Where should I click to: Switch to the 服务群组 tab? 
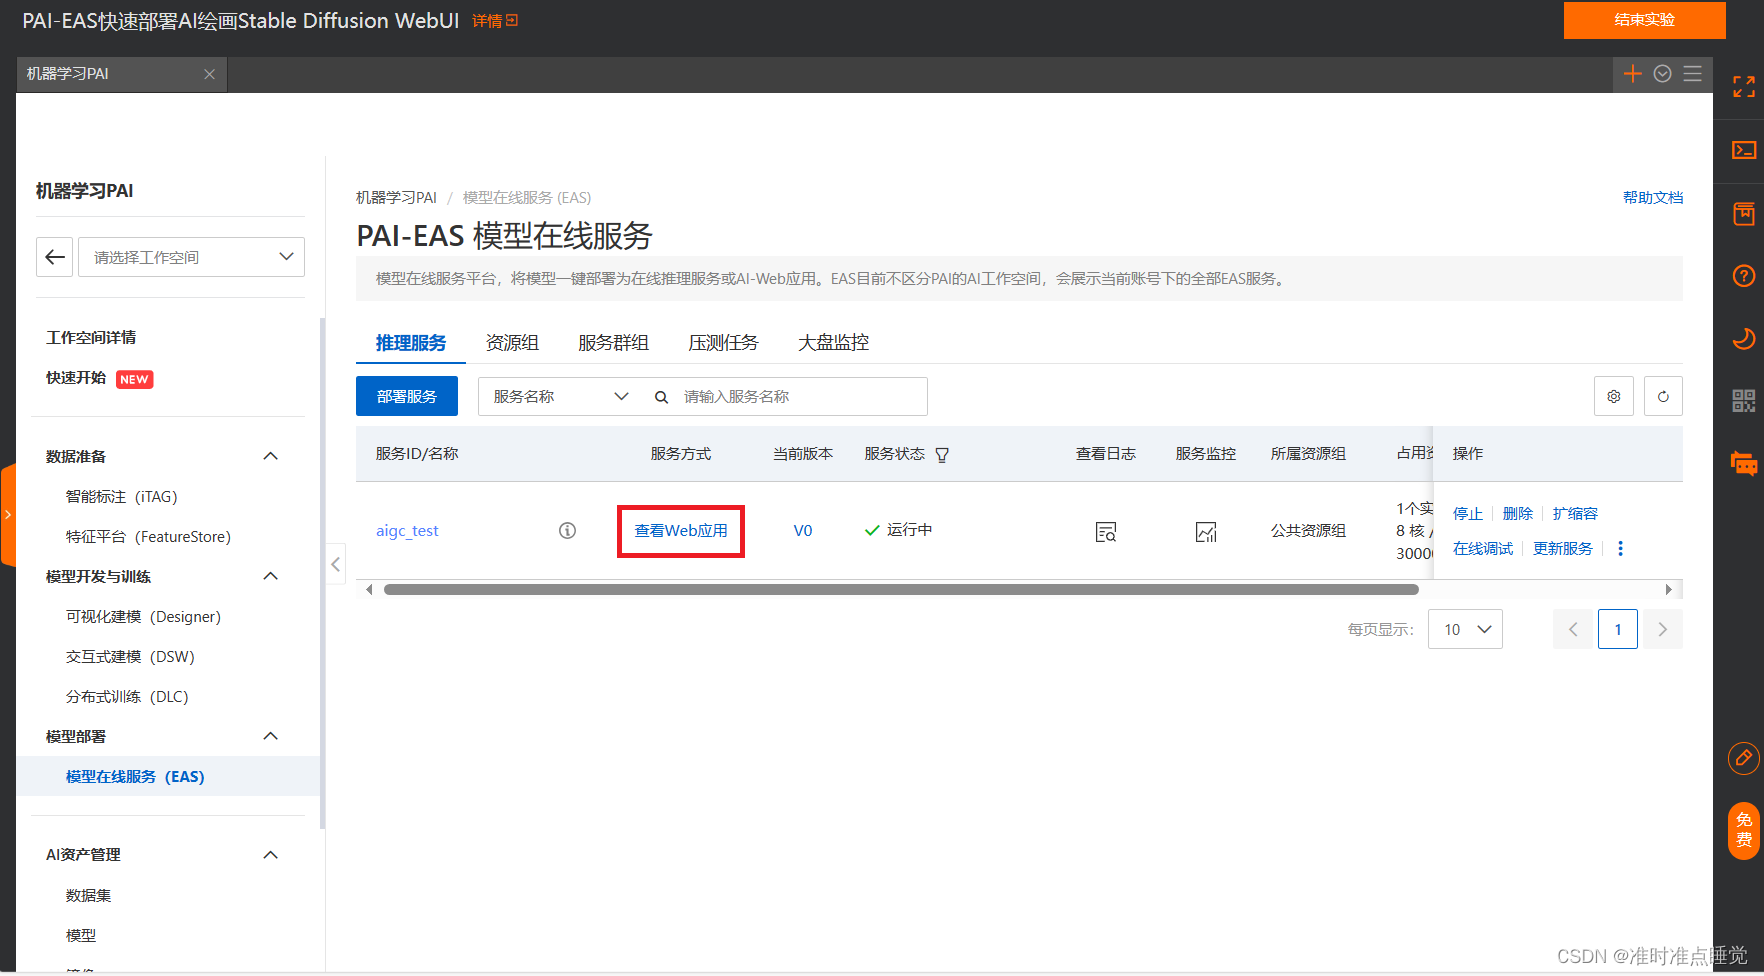click(613, 343)
